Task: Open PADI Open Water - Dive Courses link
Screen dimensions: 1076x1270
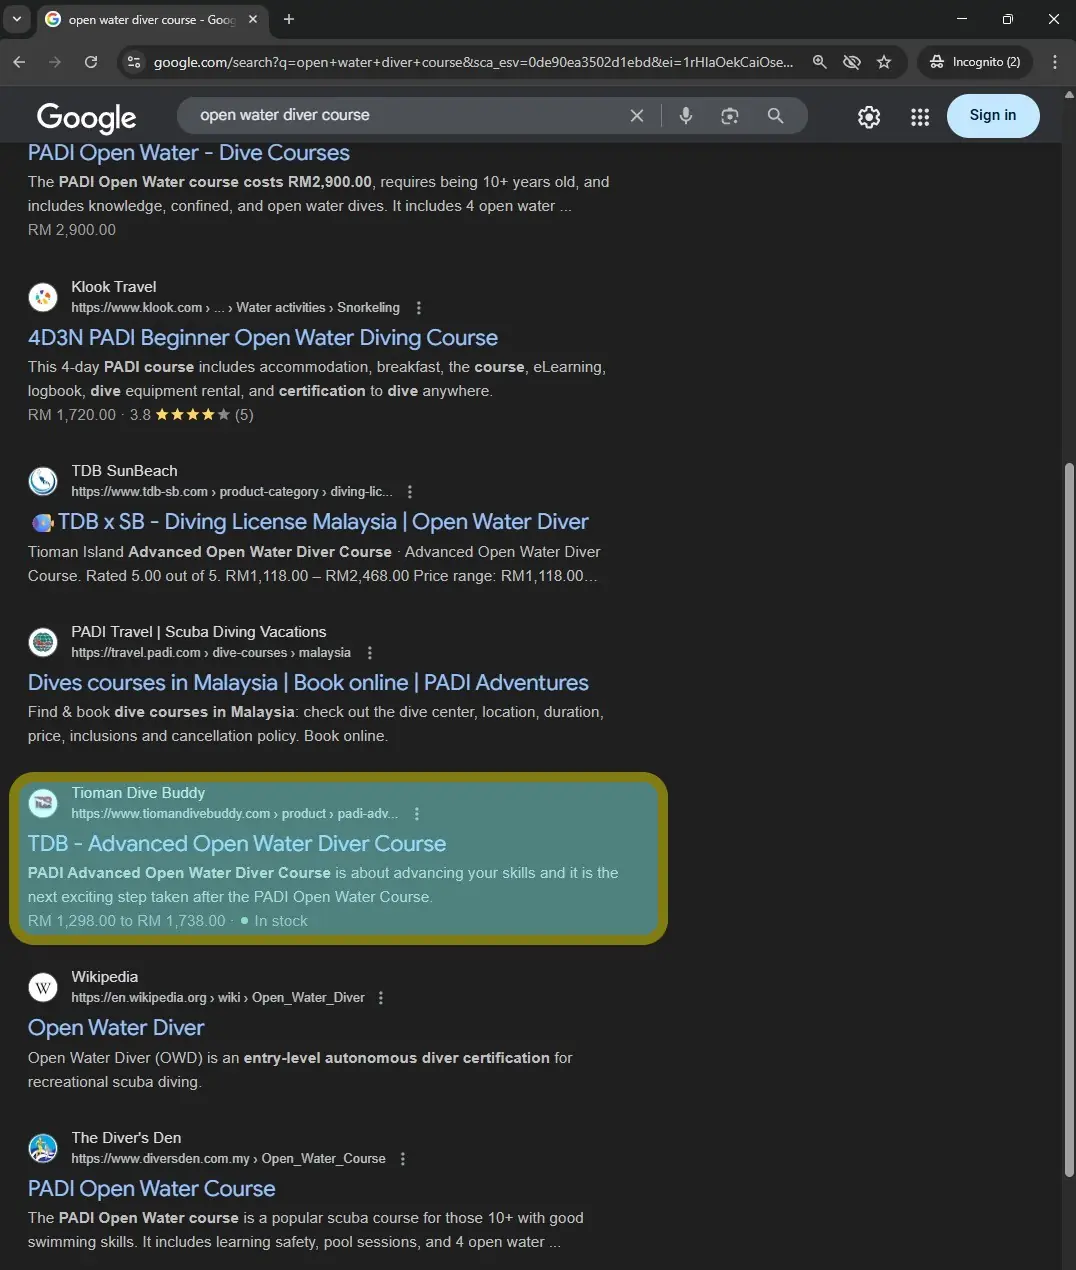Action: pos(189,153)
